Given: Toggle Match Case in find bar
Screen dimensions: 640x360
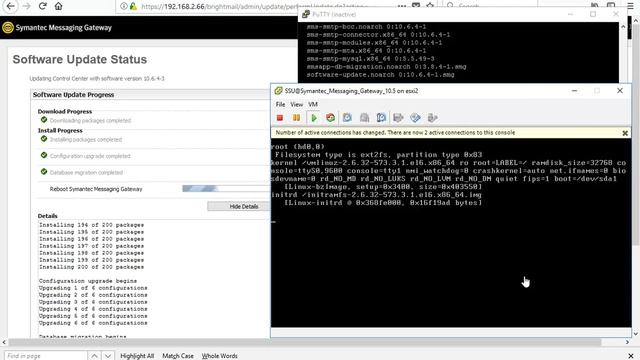Looking at the screenshot, I should (x=178, y=356).
